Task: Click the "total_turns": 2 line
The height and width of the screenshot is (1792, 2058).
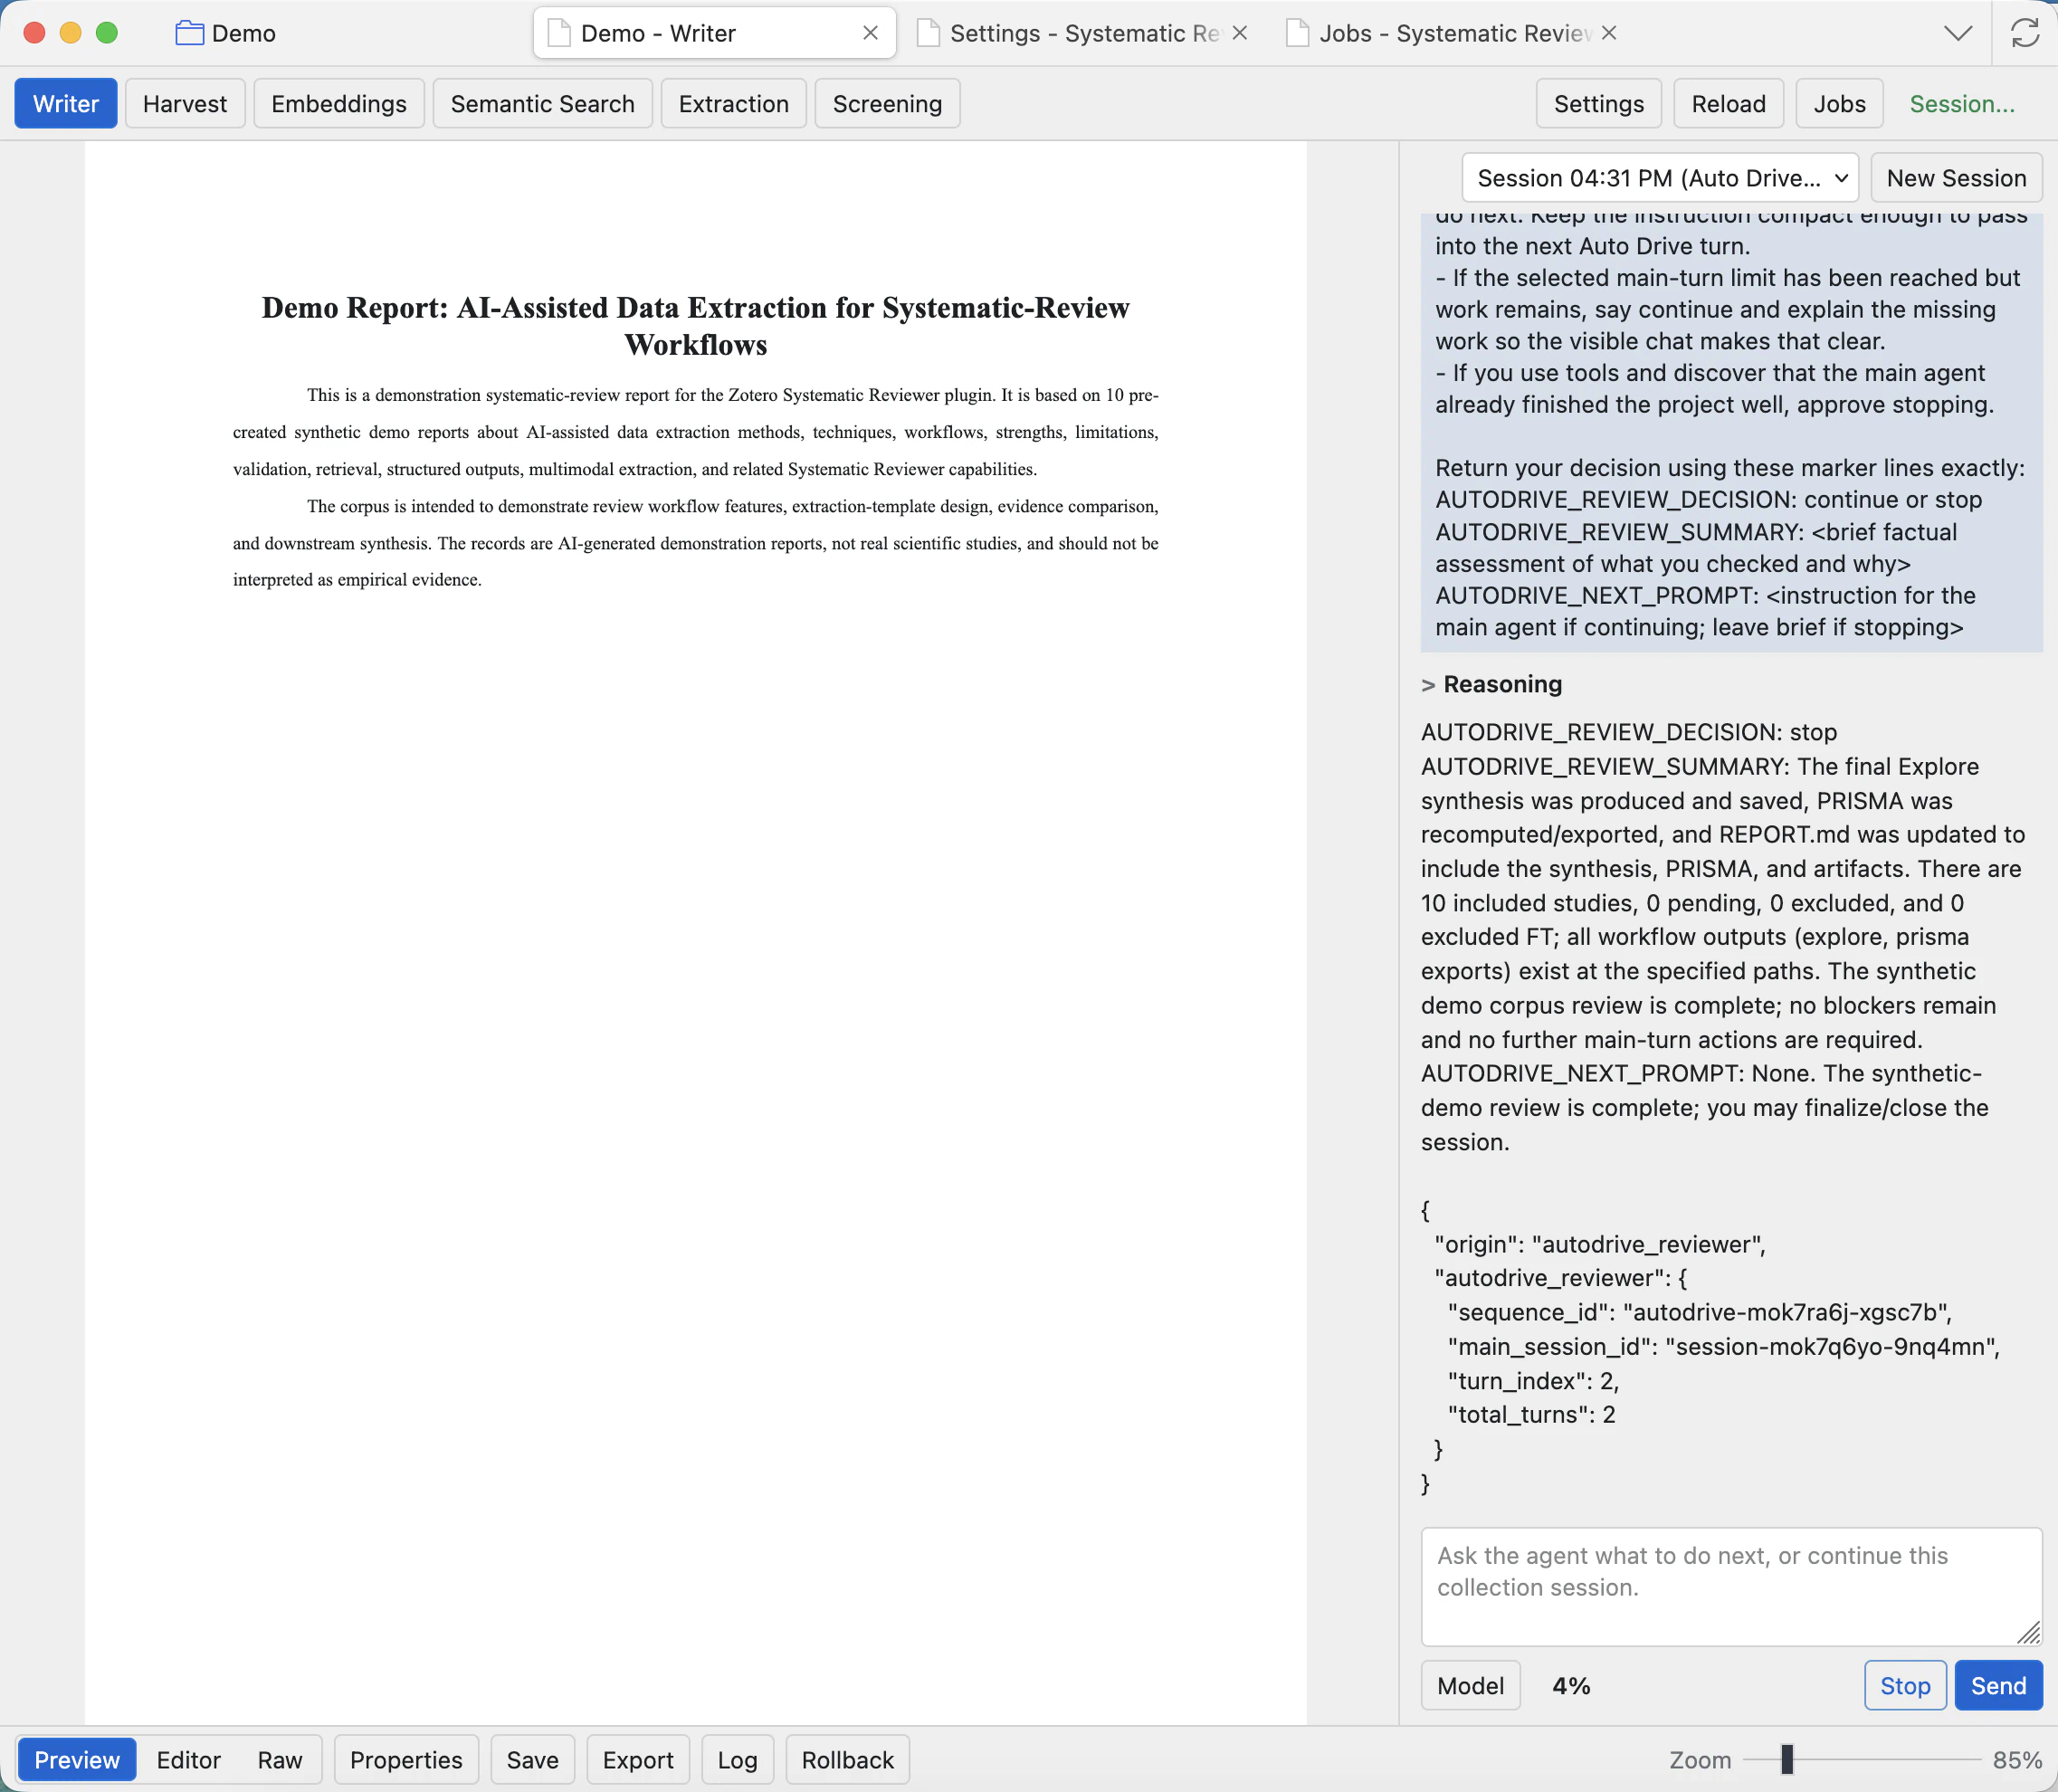Action: point(1531,1414)
